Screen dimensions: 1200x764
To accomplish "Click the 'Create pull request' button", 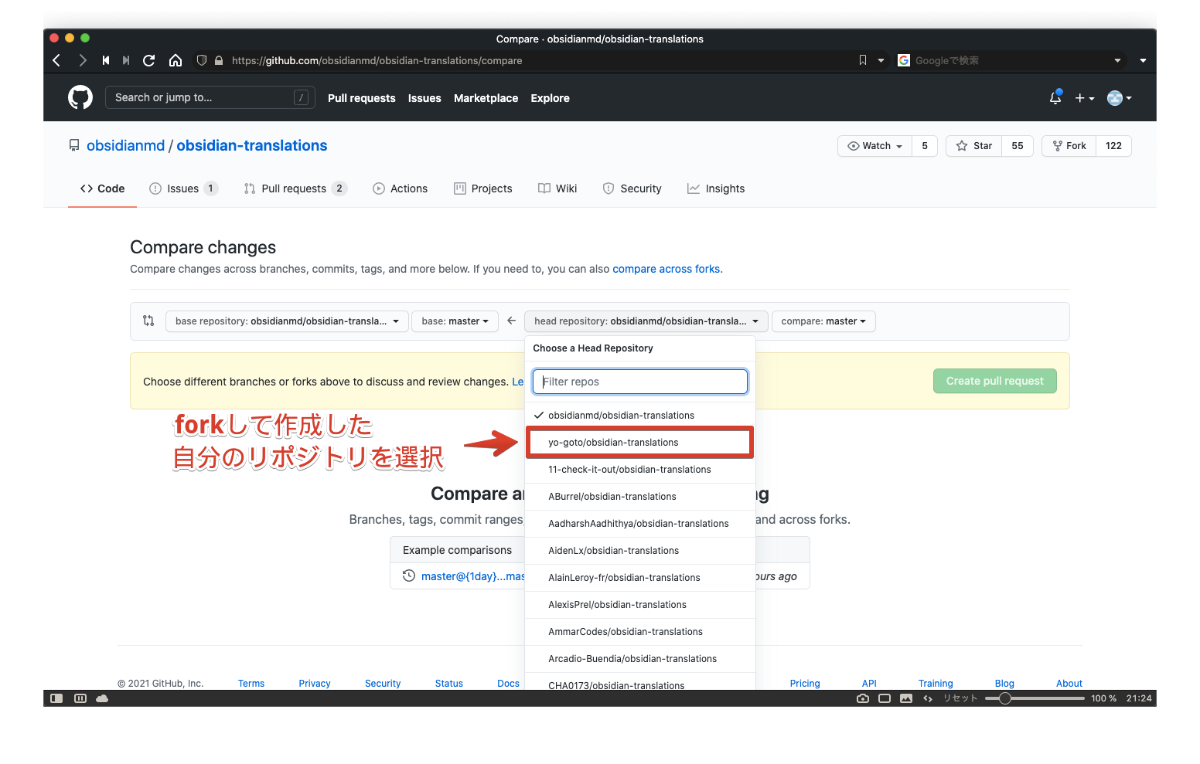I will click(x=994, y=381).
